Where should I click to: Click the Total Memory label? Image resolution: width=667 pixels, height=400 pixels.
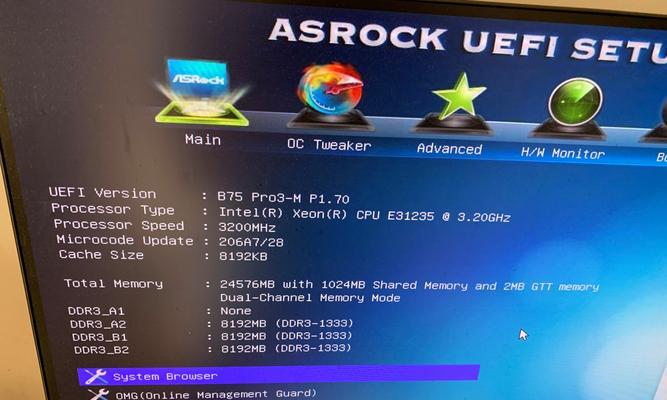(113, 283)
